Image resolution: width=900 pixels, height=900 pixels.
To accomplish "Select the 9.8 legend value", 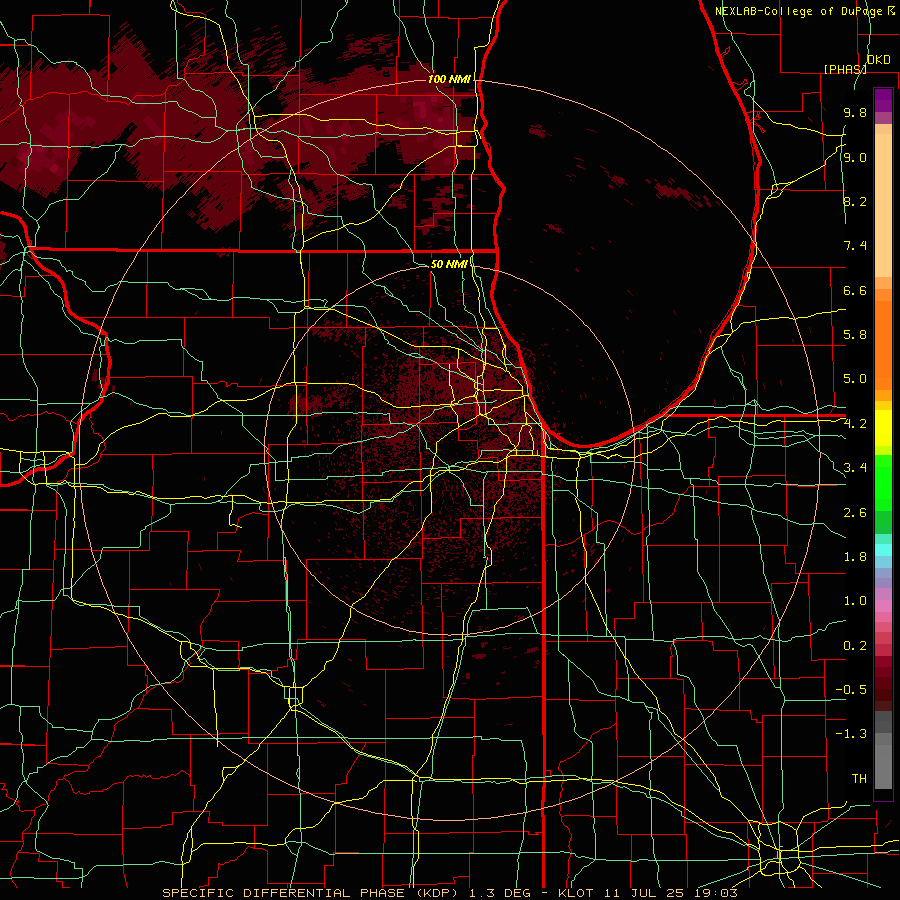I will point(855,112).
